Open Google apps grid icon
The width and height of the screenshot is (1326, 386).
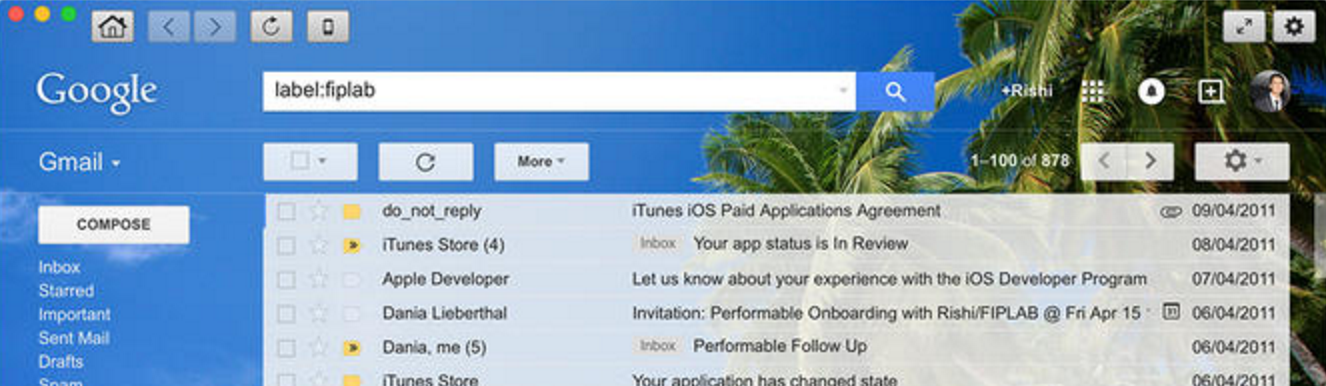click(1093, 91)
